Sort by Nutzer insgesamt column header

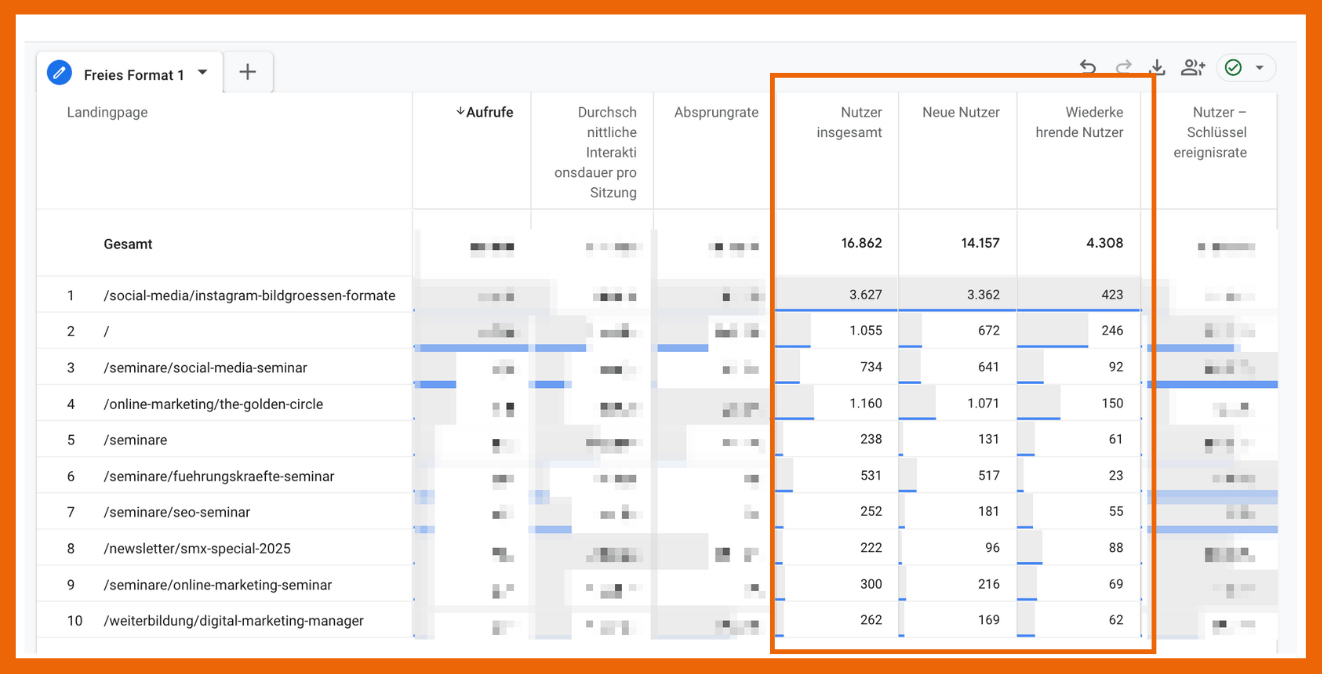[848, 122]
